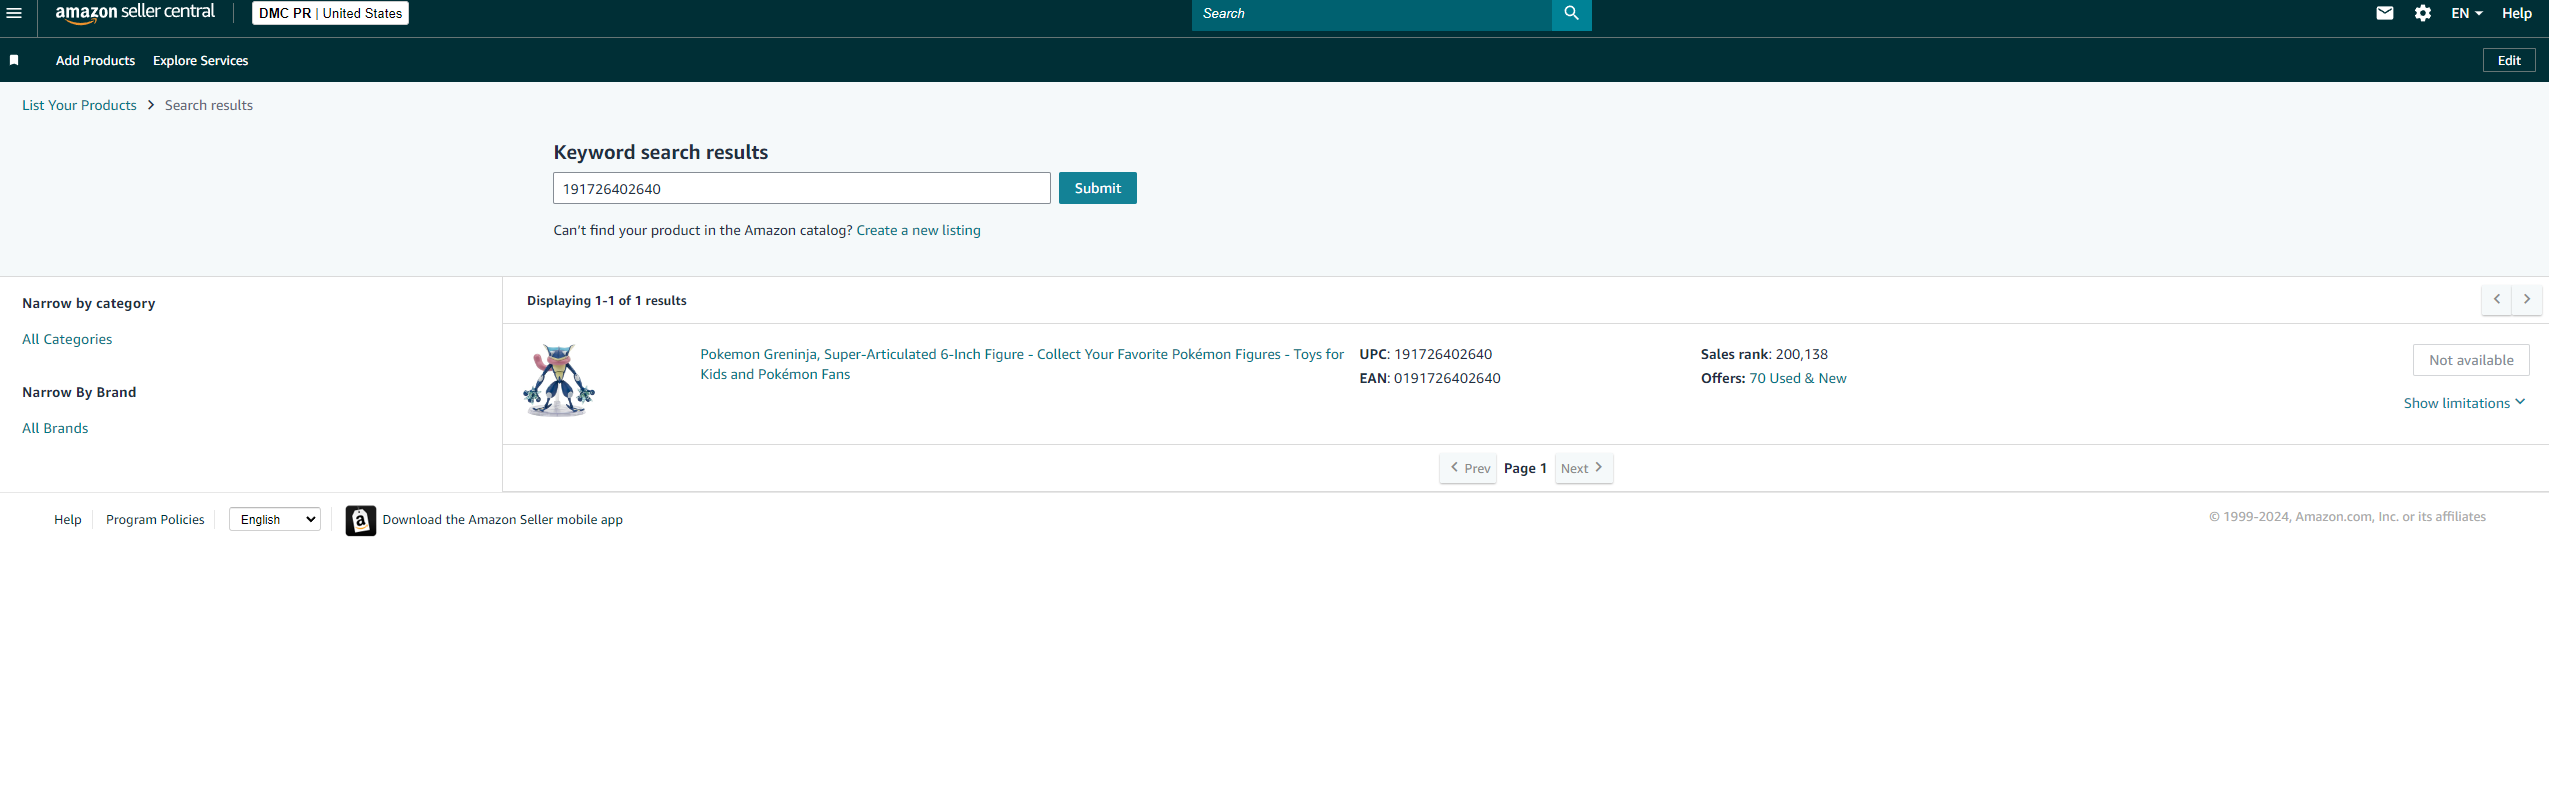
Task: Open the English language select dropdown
Action: click(275, 519)
